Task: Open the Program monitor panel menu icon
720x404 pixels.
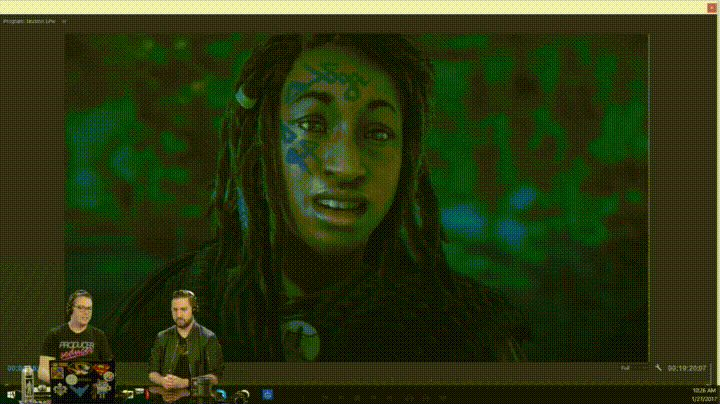Action: tap(64, 21)
